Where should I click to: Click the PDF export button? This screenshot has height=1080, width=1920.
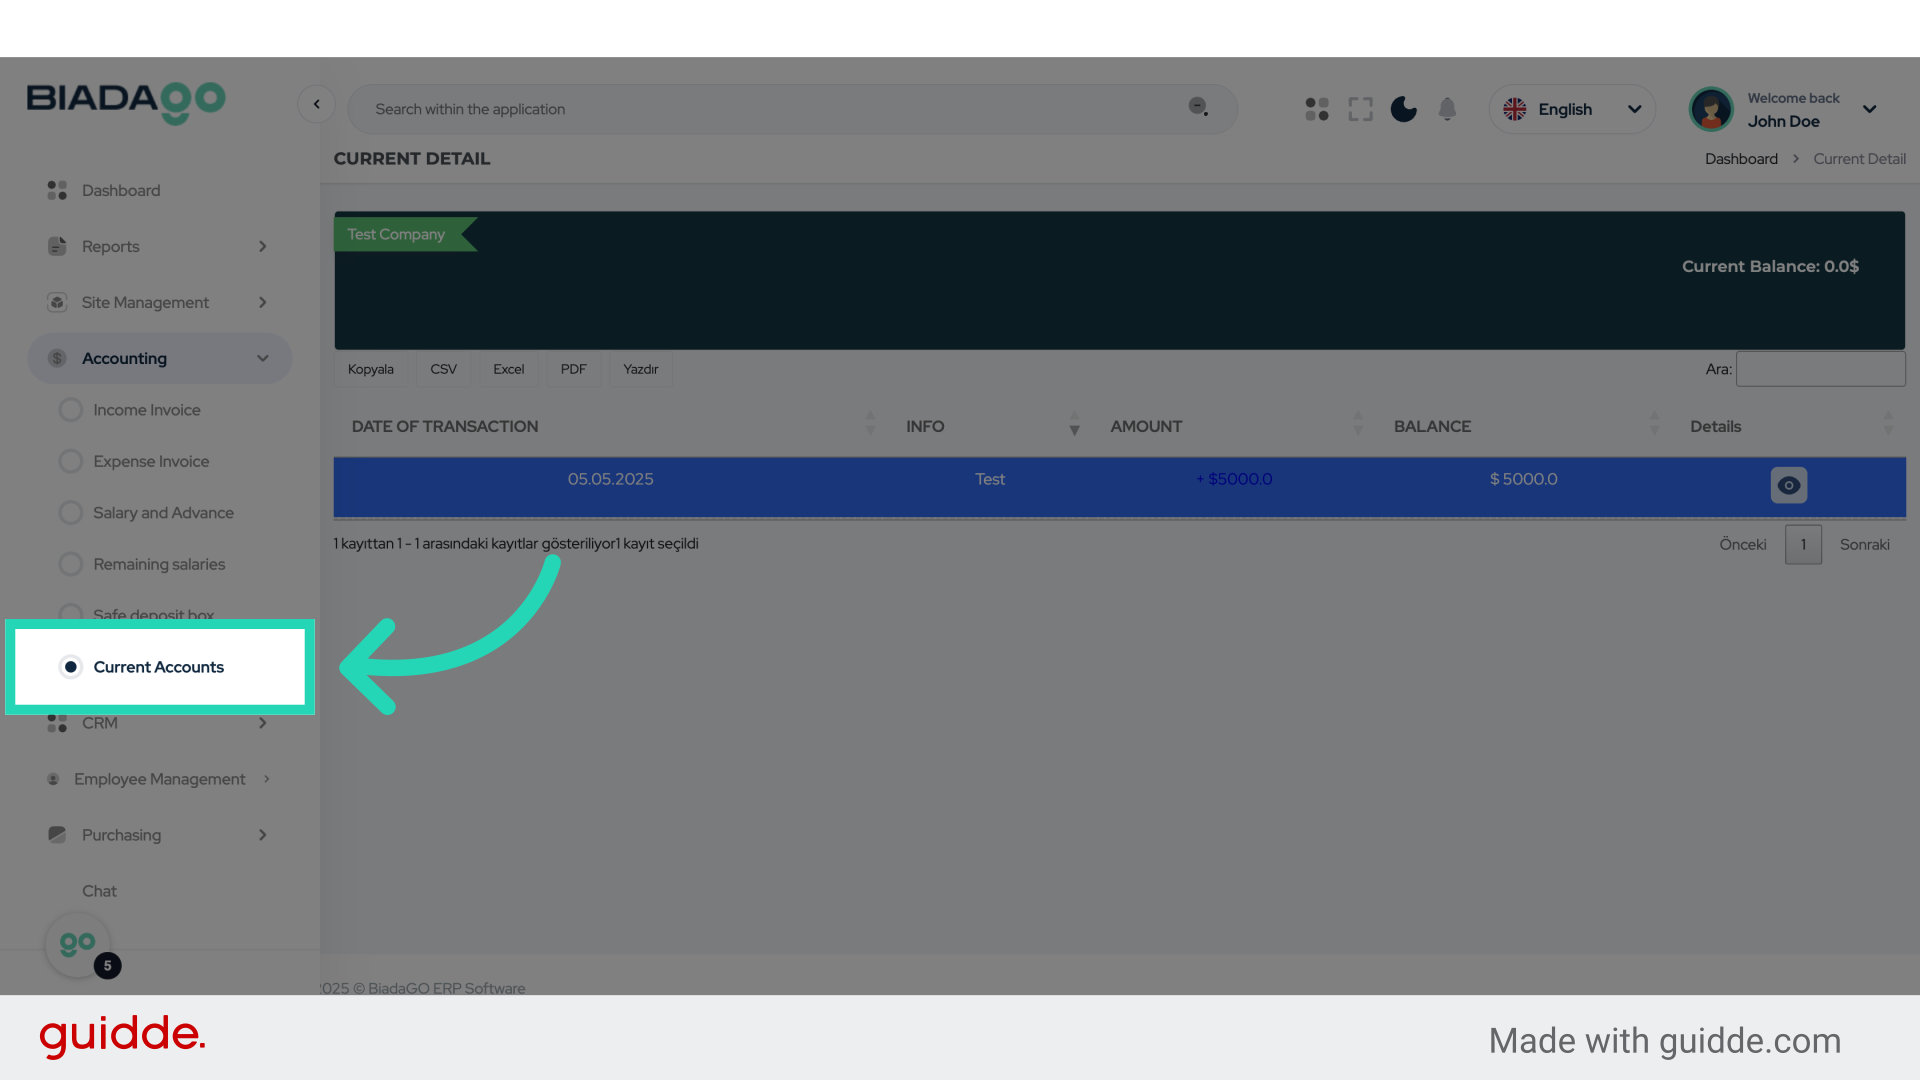(x=573, y=369)
